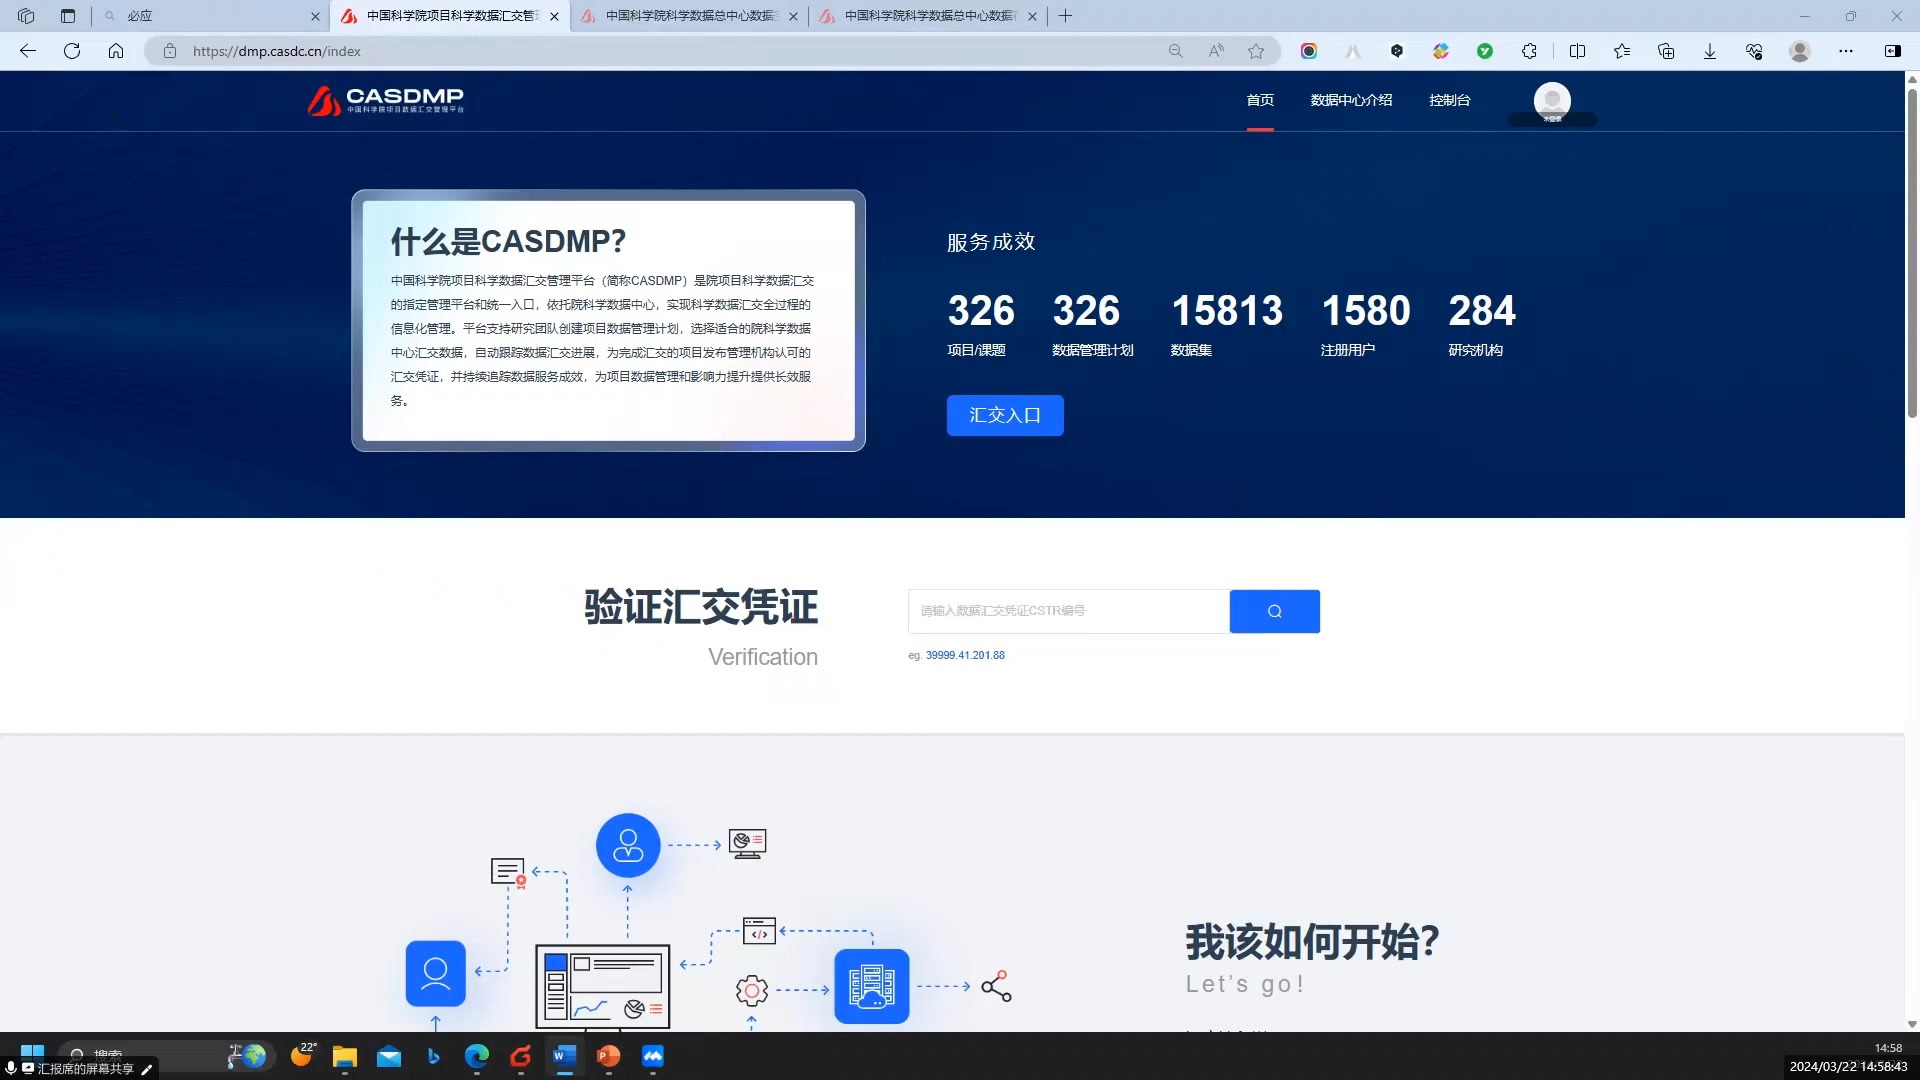Click the 汇交入口 button
Image resolution: width=1920 pixels, height=1080 pixels.
pos(1005,415)
